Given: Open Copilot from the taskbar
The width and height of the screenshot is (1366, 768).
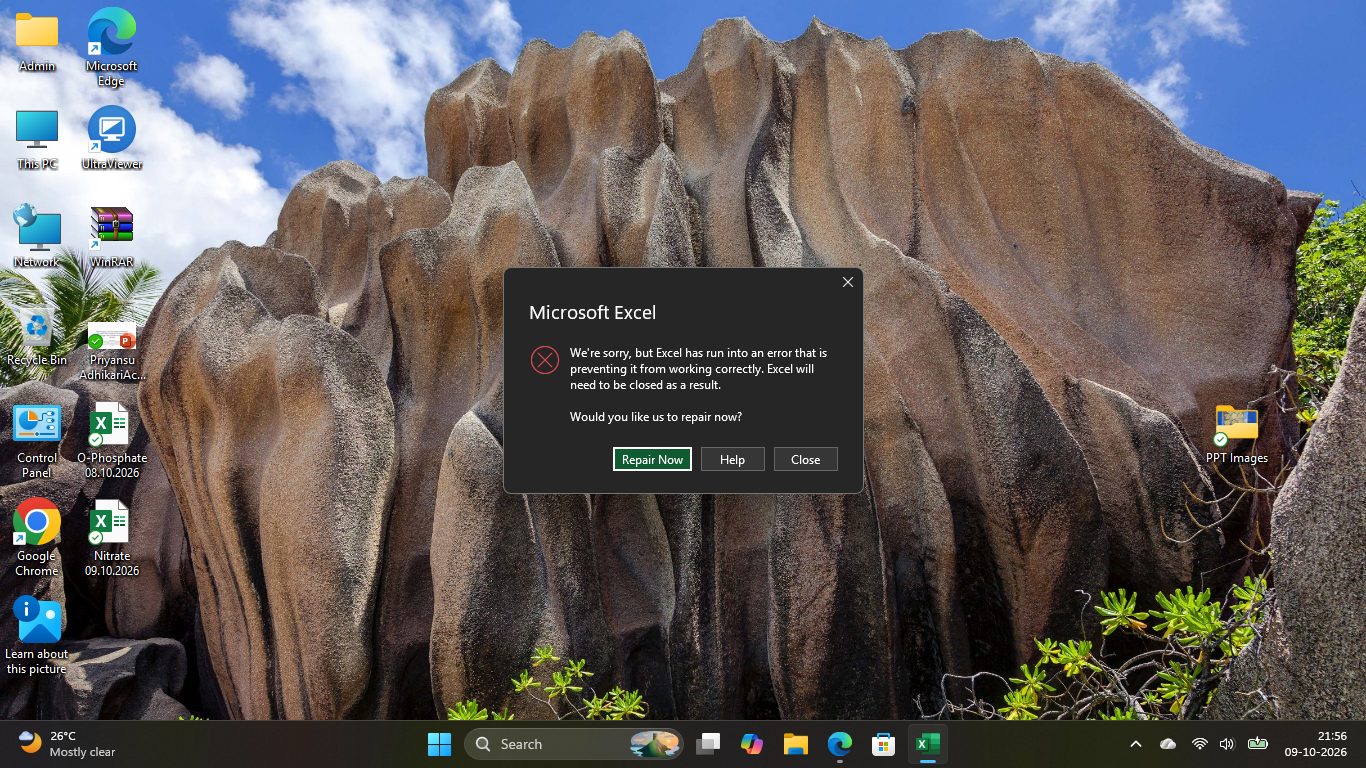Looking at the screenshot, I should [752, 744].
